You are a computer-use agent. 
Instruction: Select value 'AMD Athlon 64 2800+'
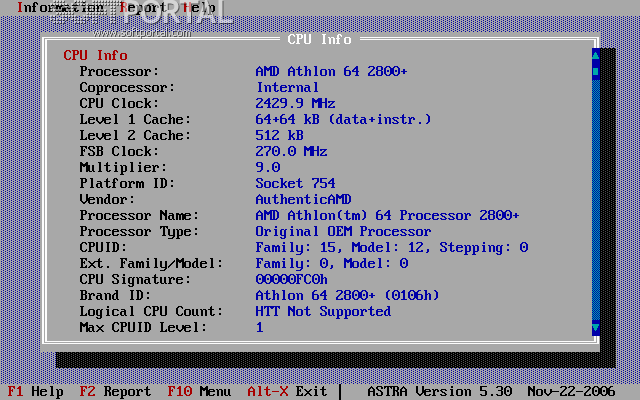pos(331,71)
